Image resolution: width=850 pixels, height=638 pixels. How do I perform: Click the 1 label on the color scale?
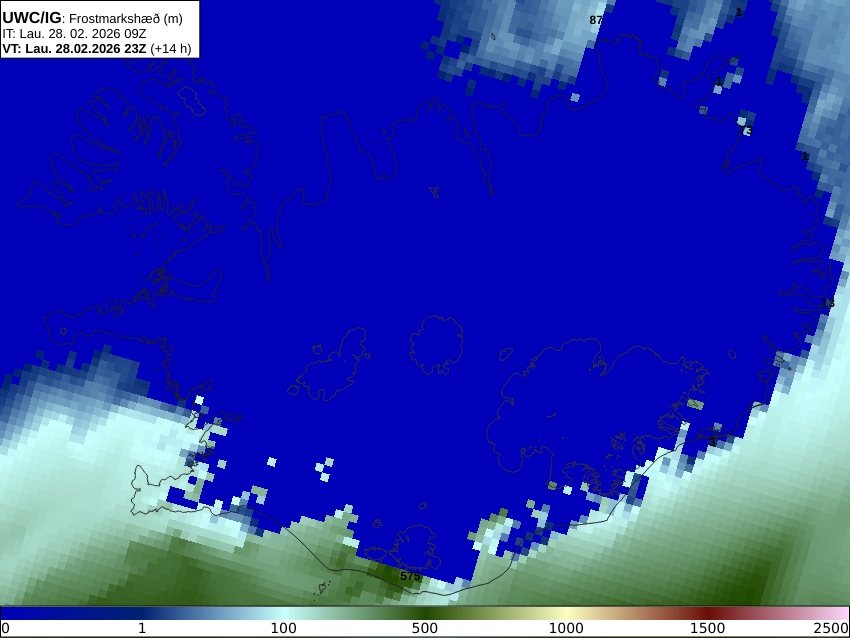142,629
